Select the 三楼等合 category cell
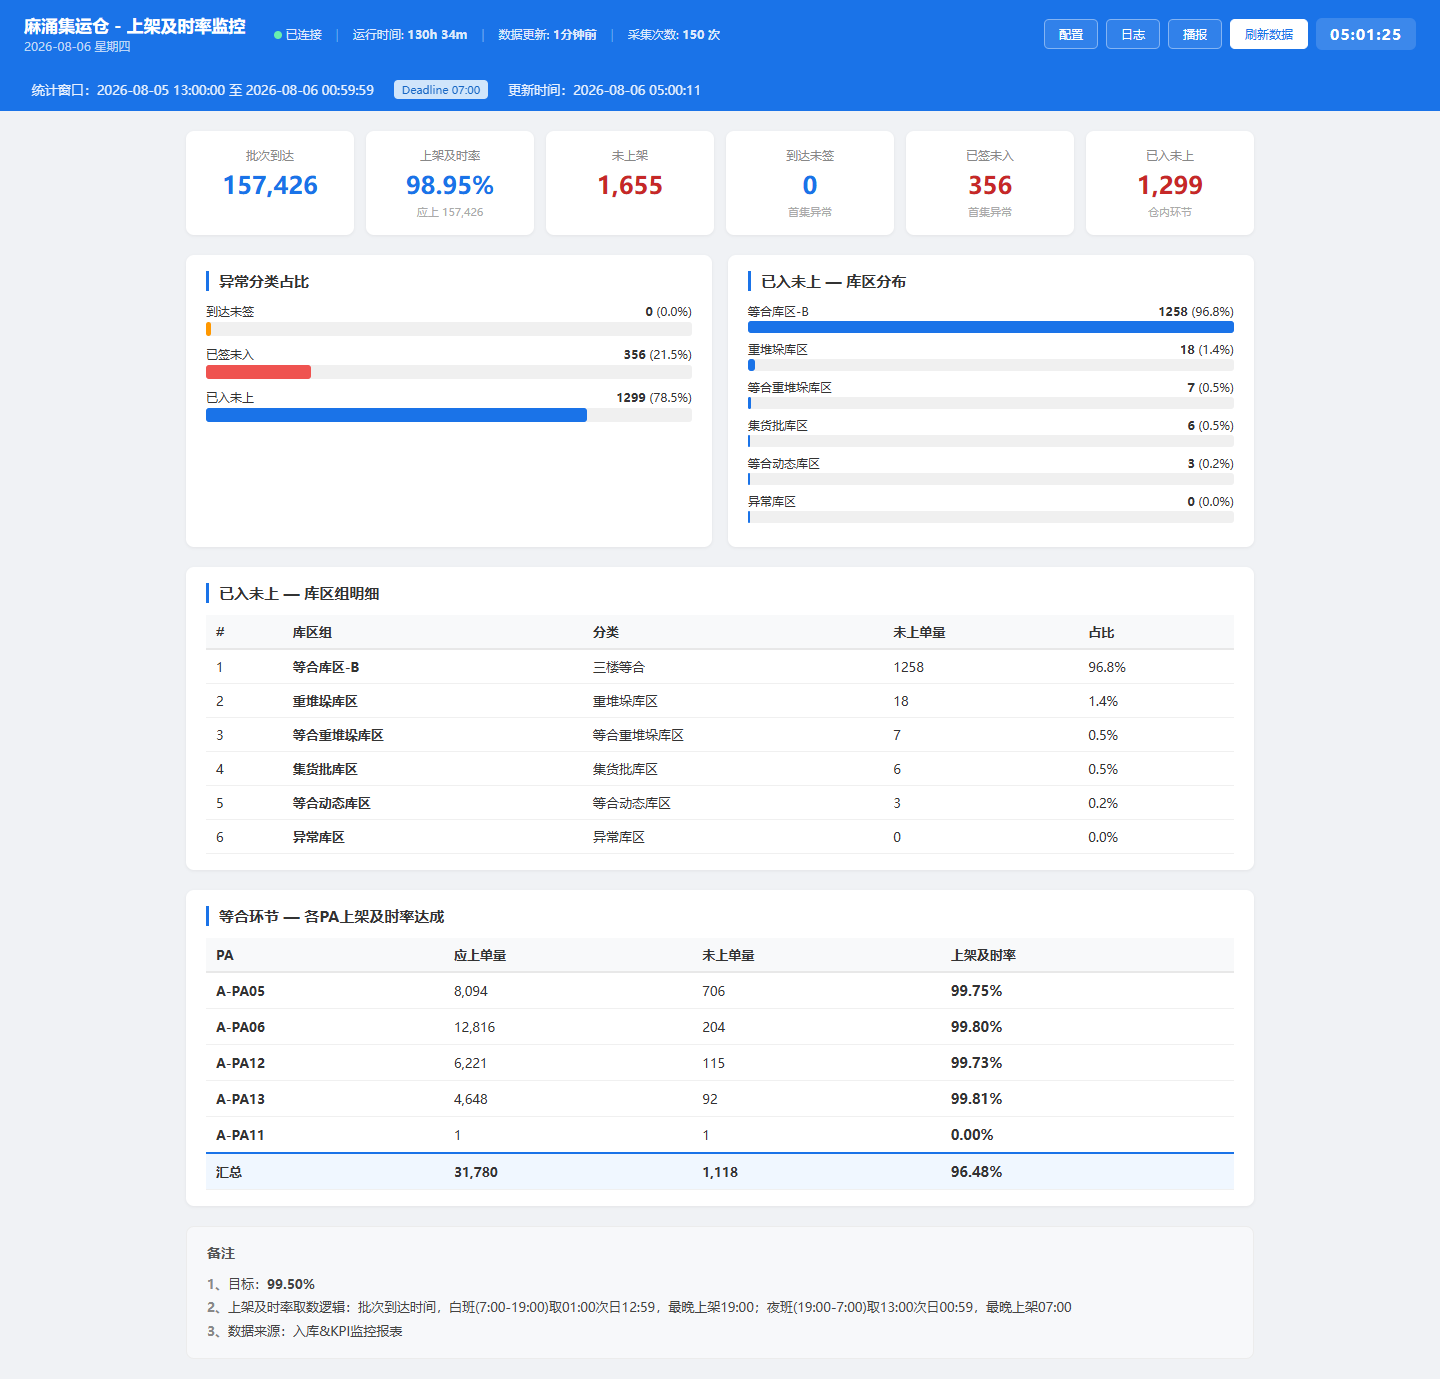 tap(619, 667)
